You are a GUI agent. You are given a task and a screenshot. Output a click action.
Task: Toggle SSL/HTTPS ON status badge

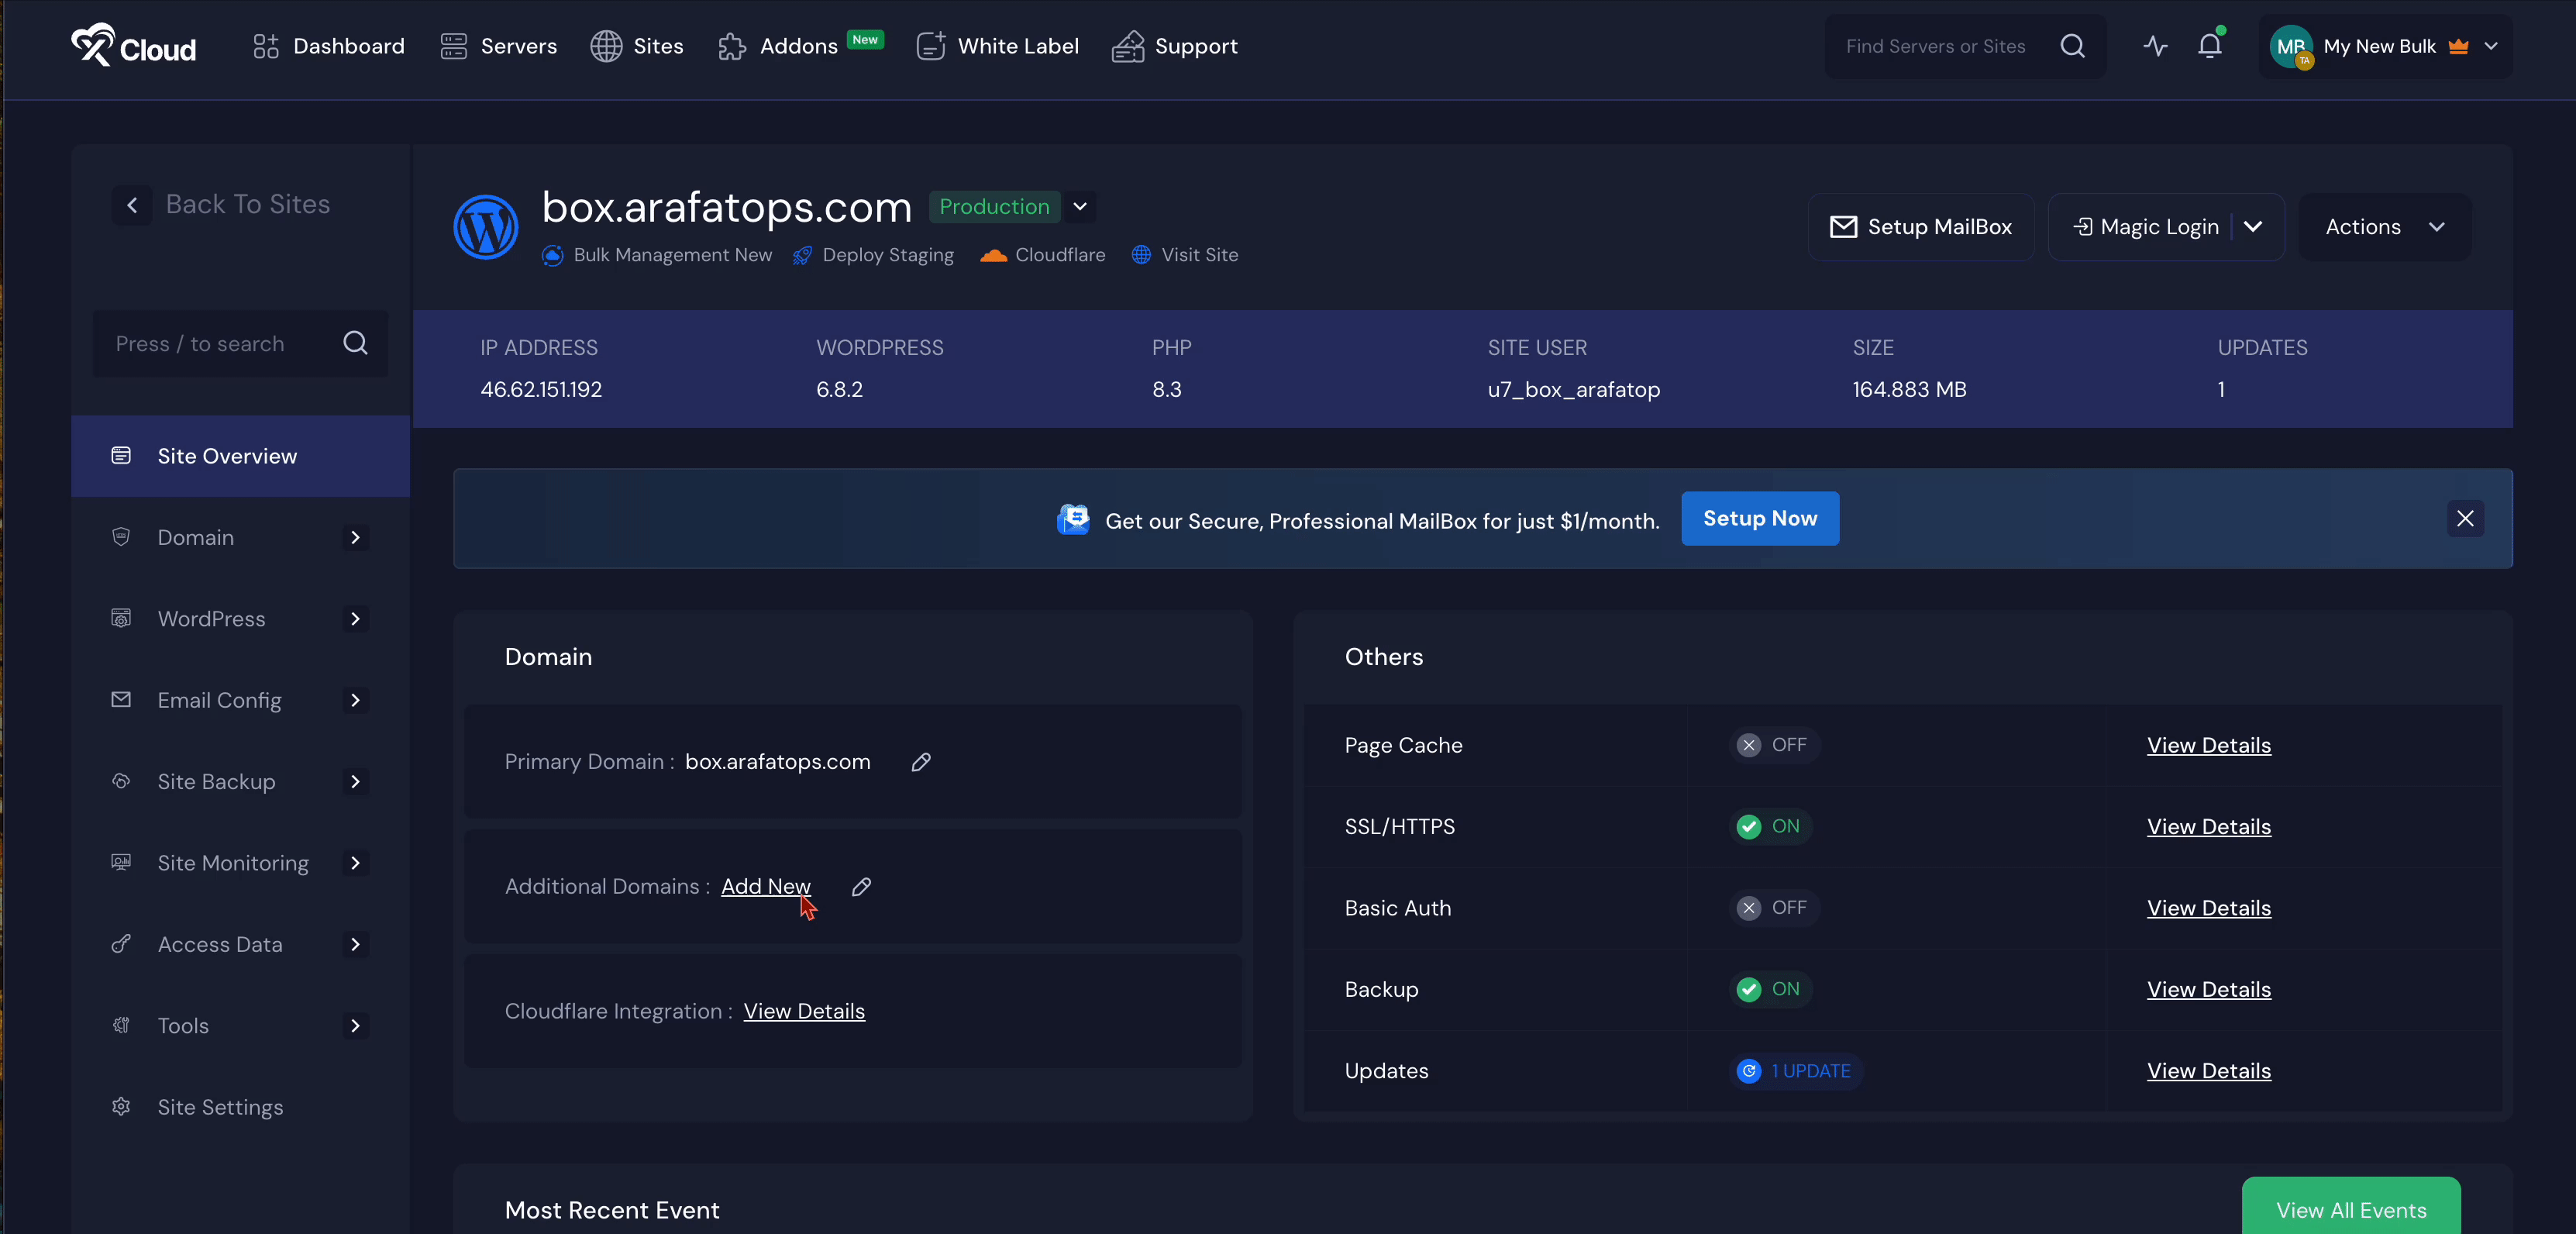(x=1769, y=826)
